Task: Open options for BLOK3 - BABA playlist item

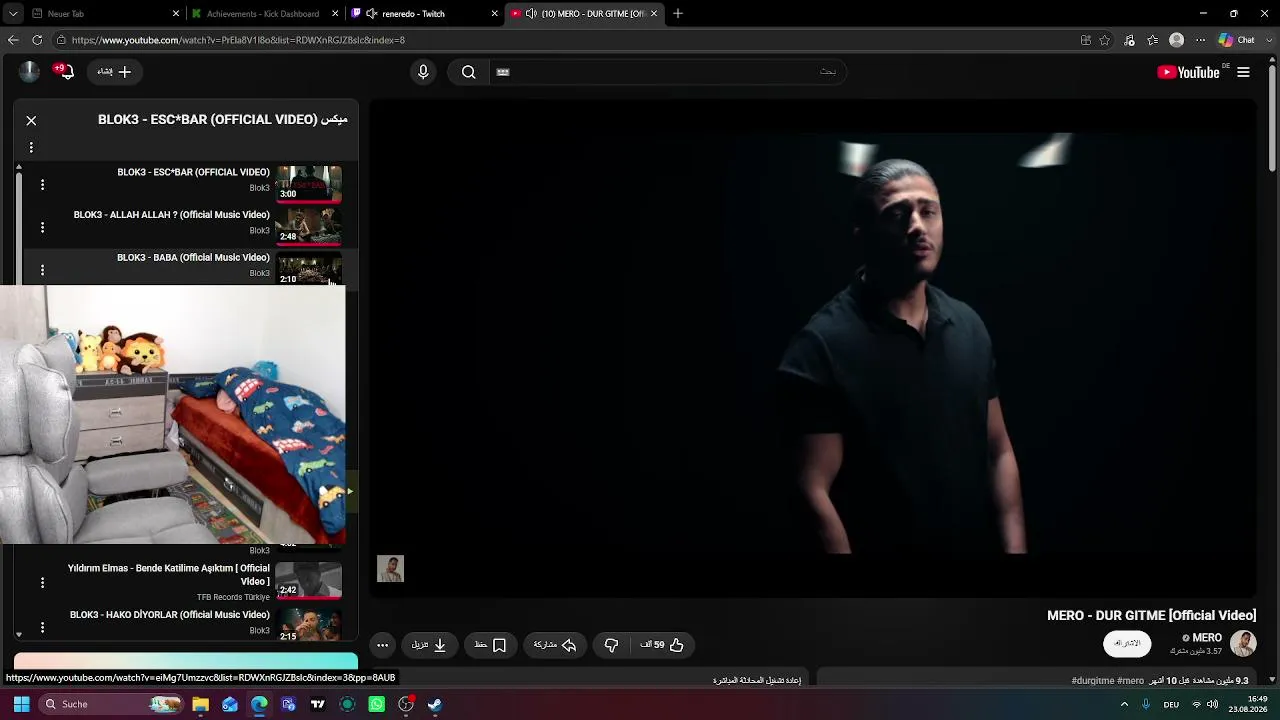Action: [42, 270]
